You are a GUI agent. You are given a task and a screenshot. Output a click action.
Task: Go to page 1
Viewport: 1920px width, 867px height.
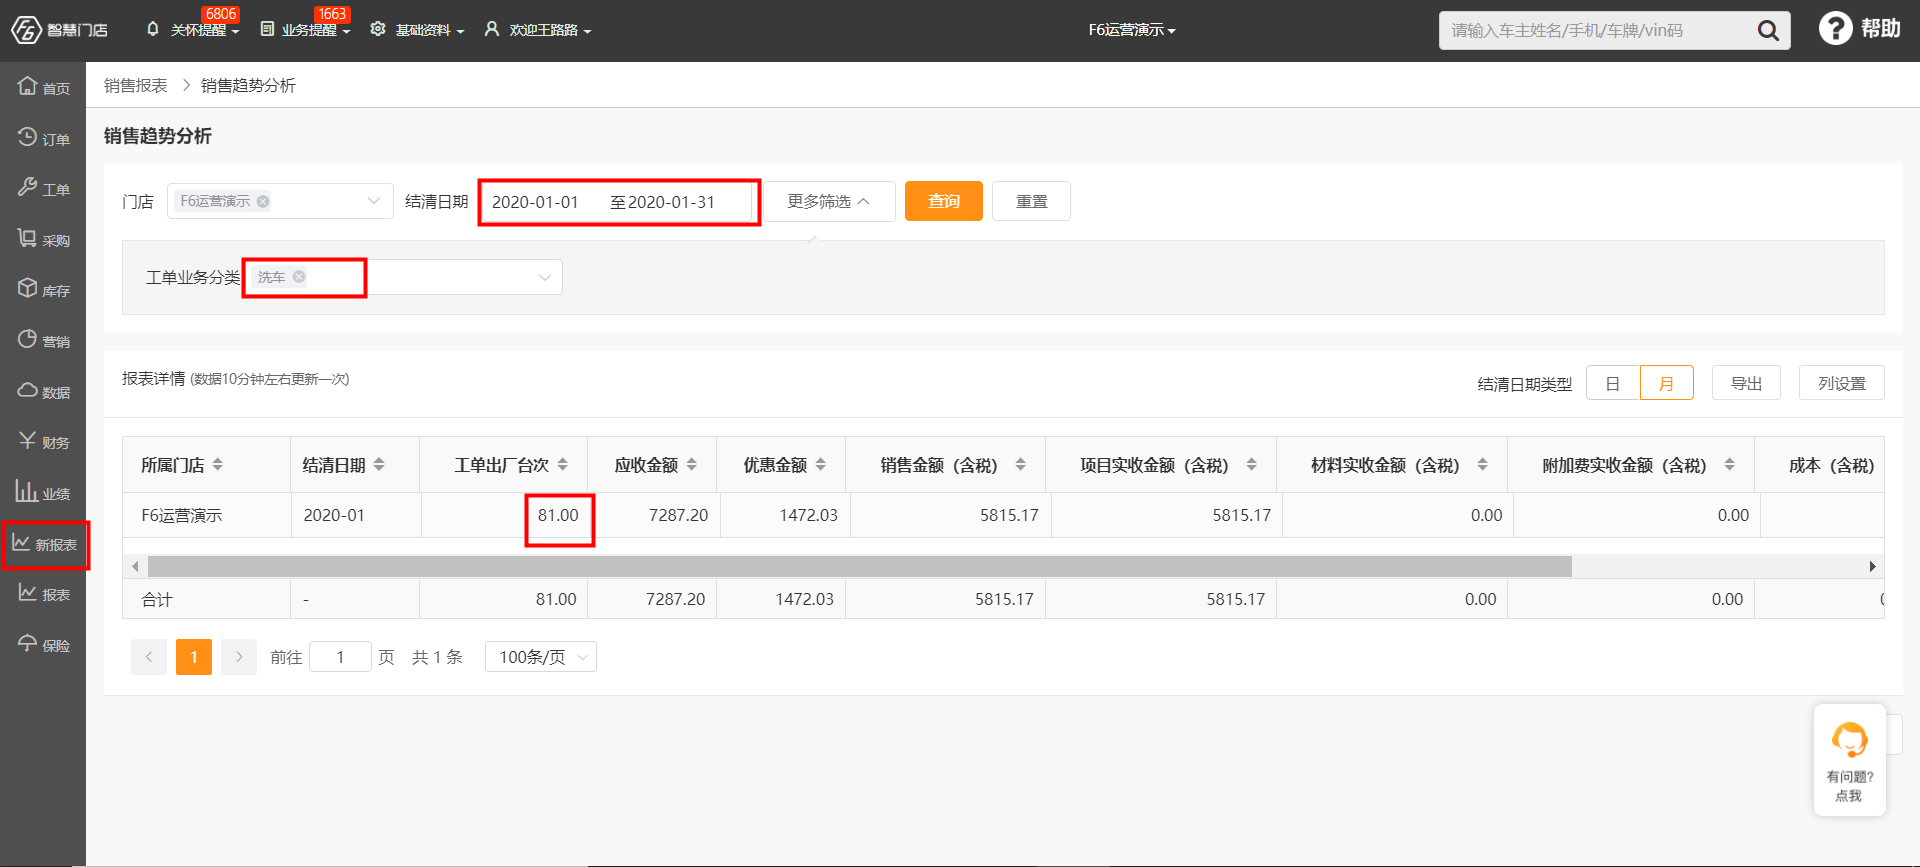[194, 657]
